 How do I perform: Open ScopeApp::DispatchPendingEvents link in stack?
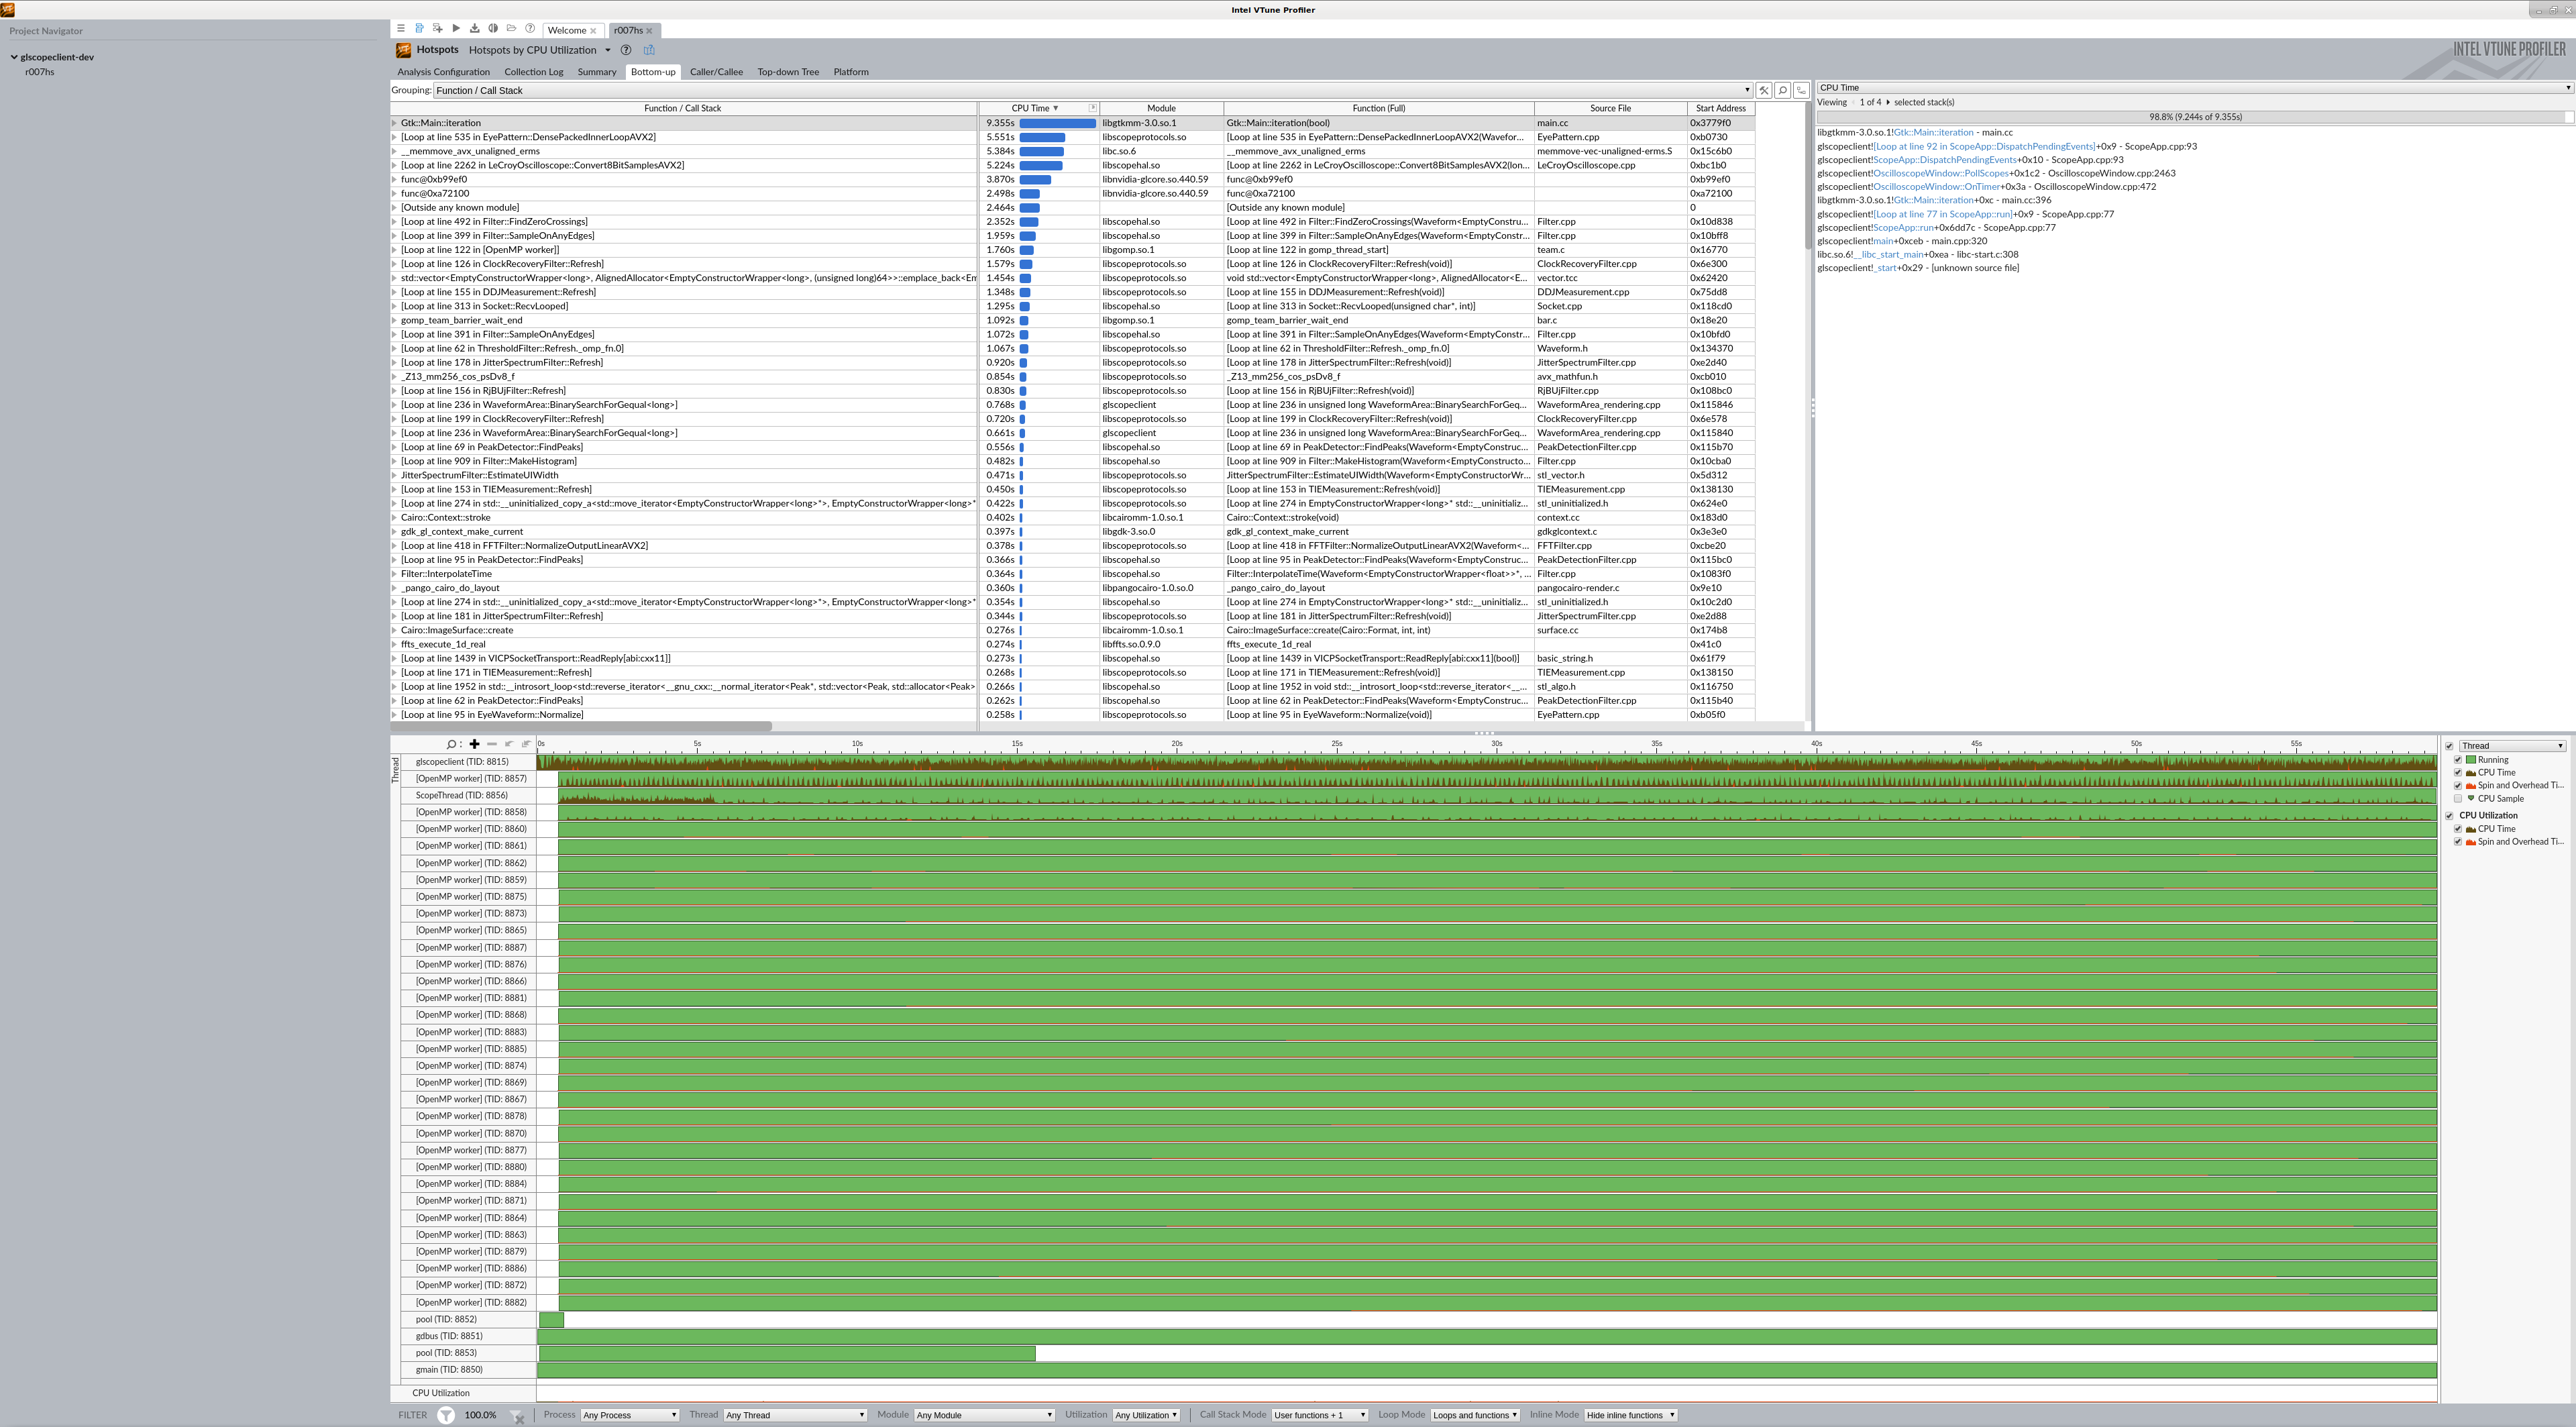[1944, 160]
